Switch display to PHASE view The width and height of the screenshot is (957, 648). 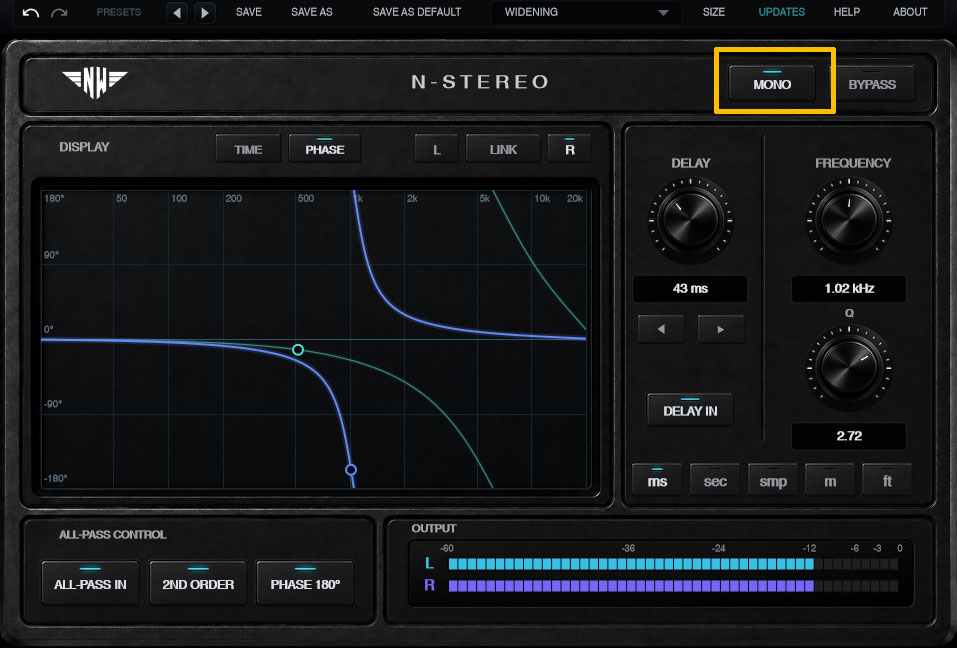[x=325, y=149]
